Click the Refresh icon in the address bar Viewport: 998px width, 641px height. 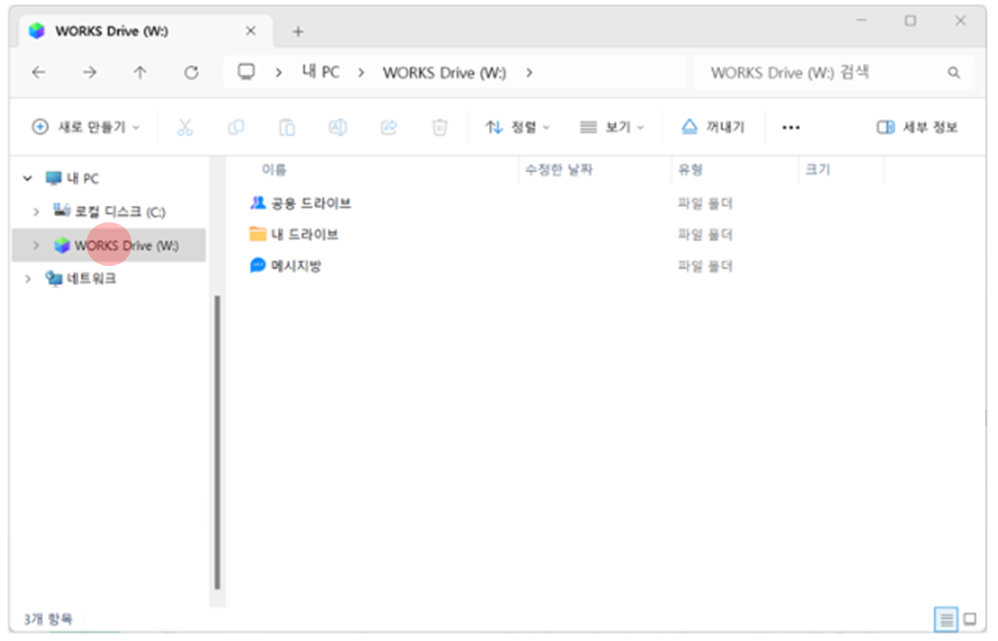[190, 72]
